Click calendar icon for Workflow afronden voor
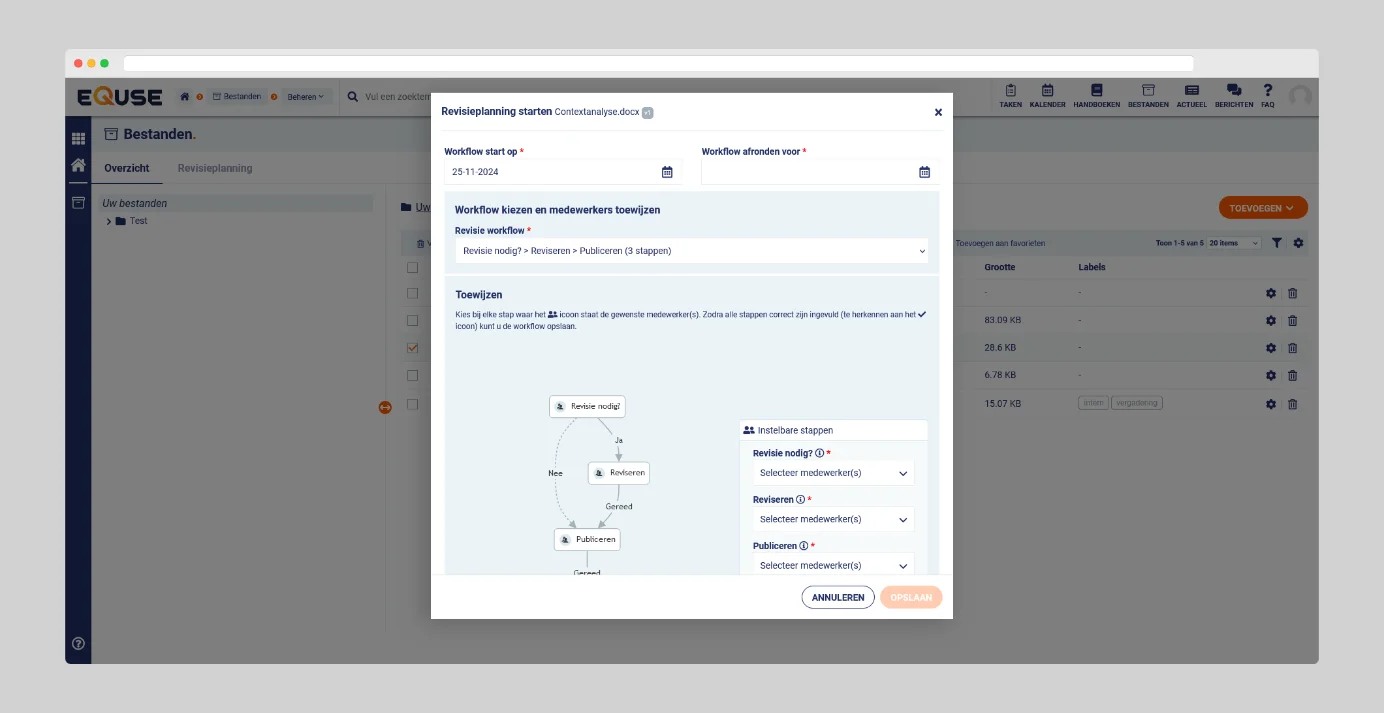The image size is (1384, 713). point(924,172)
